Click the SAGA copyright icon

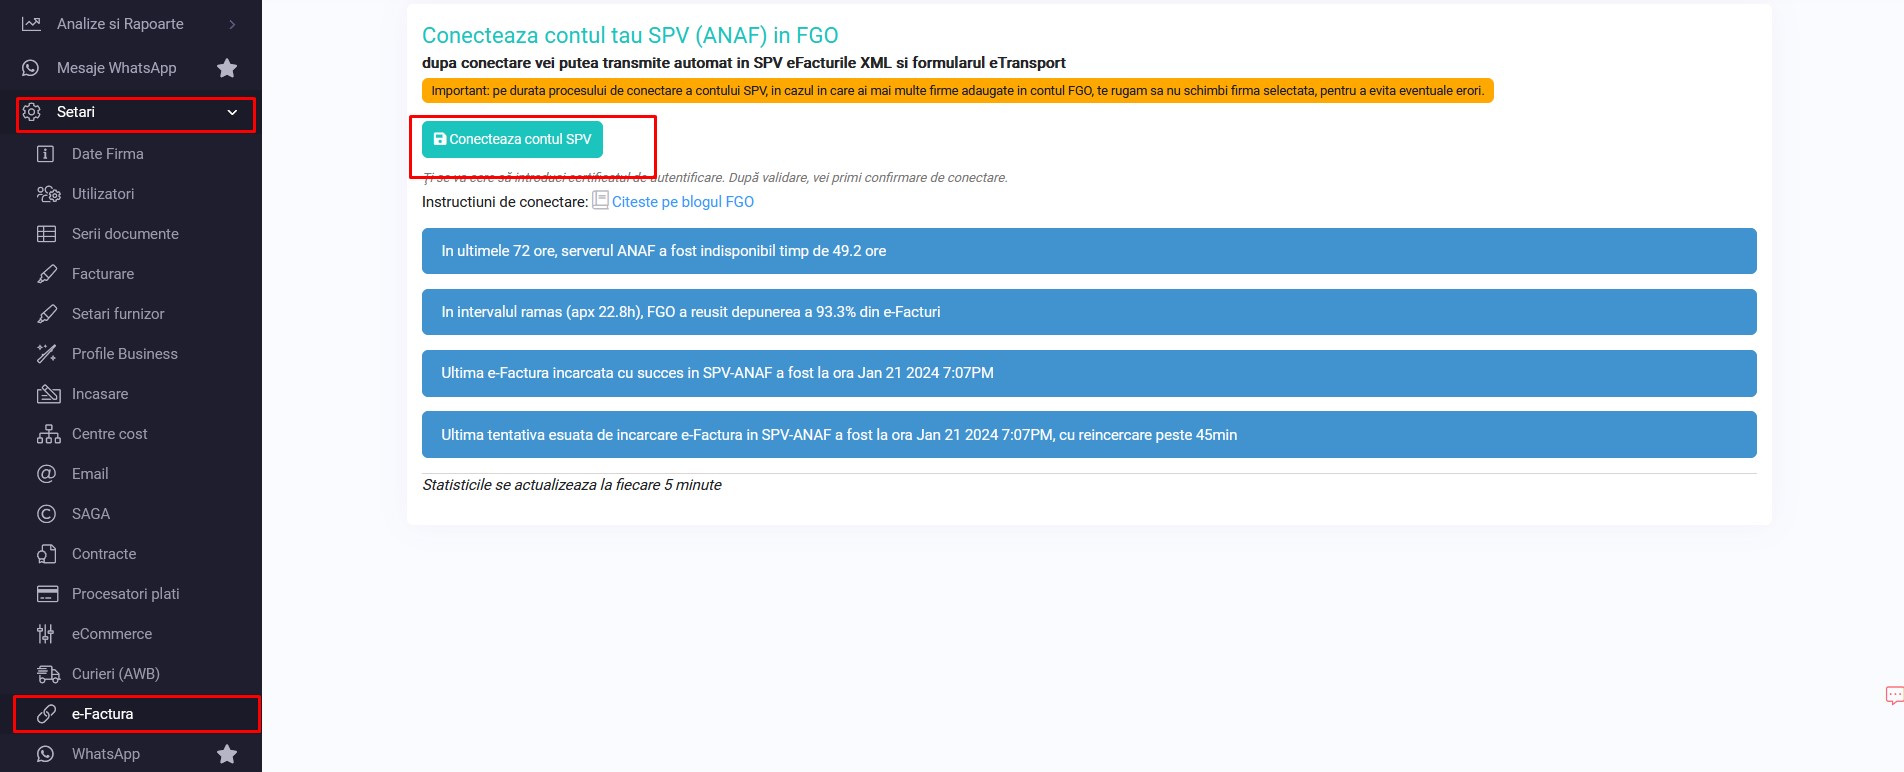click(46, 514)
